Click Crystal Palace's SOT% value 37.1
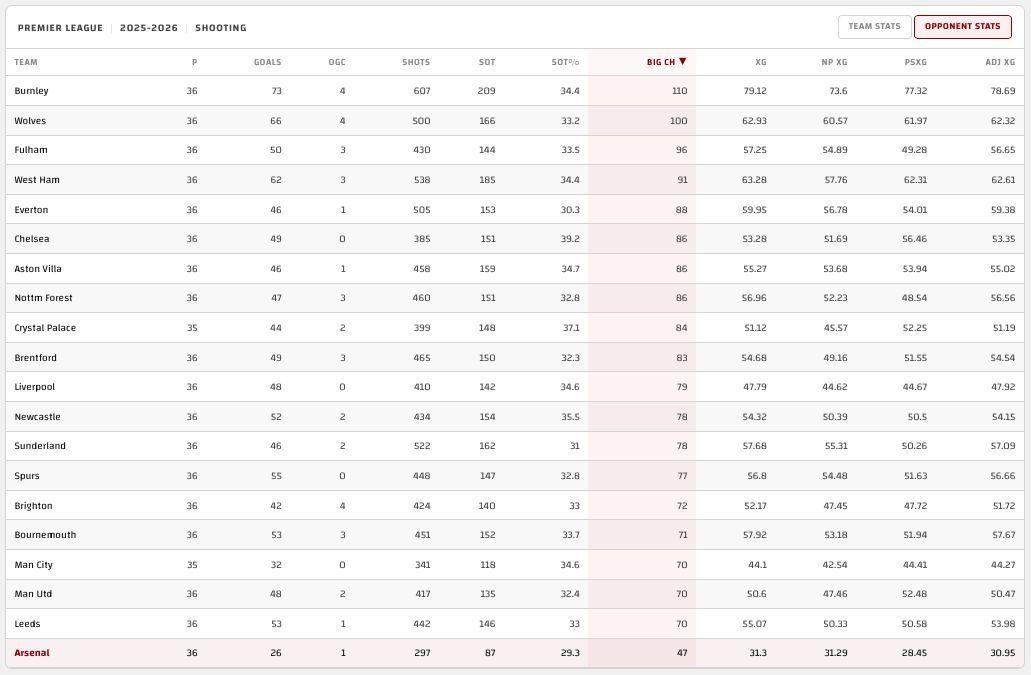Image resolution: width=1031 pixels, height=675 pixels. 571,328
